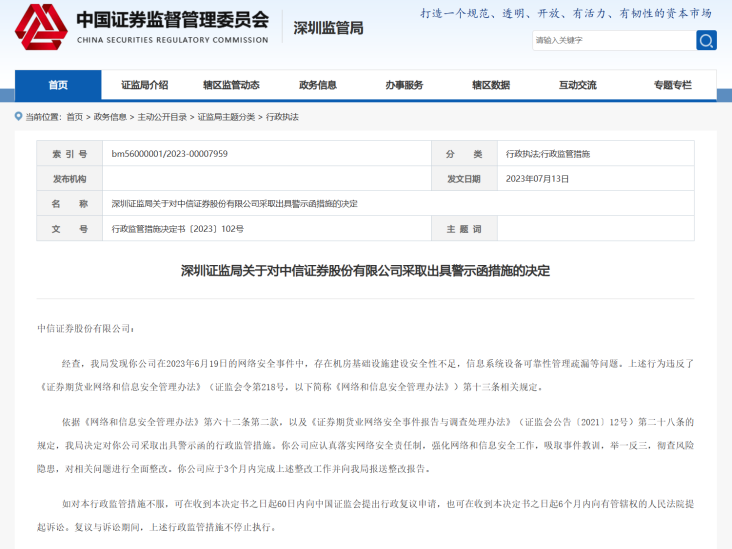Select index number bm56000001/2023-00007959
The height and width of the screenshot is (549, 732).
[x=169, y=154]
